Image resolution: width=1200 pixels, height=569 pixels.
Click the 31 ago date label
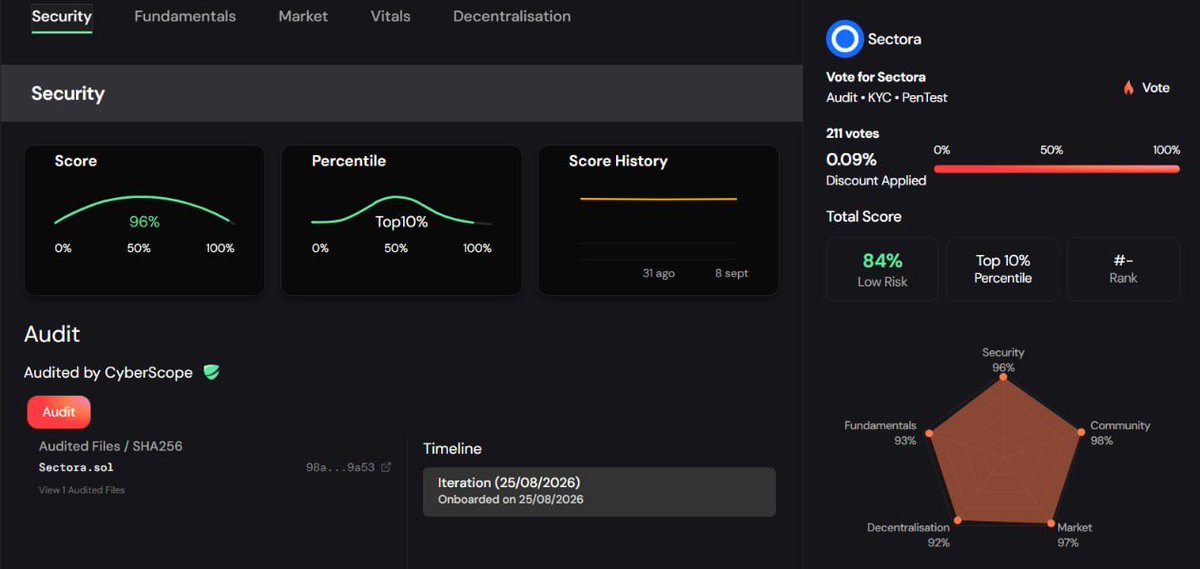[658, 273]
